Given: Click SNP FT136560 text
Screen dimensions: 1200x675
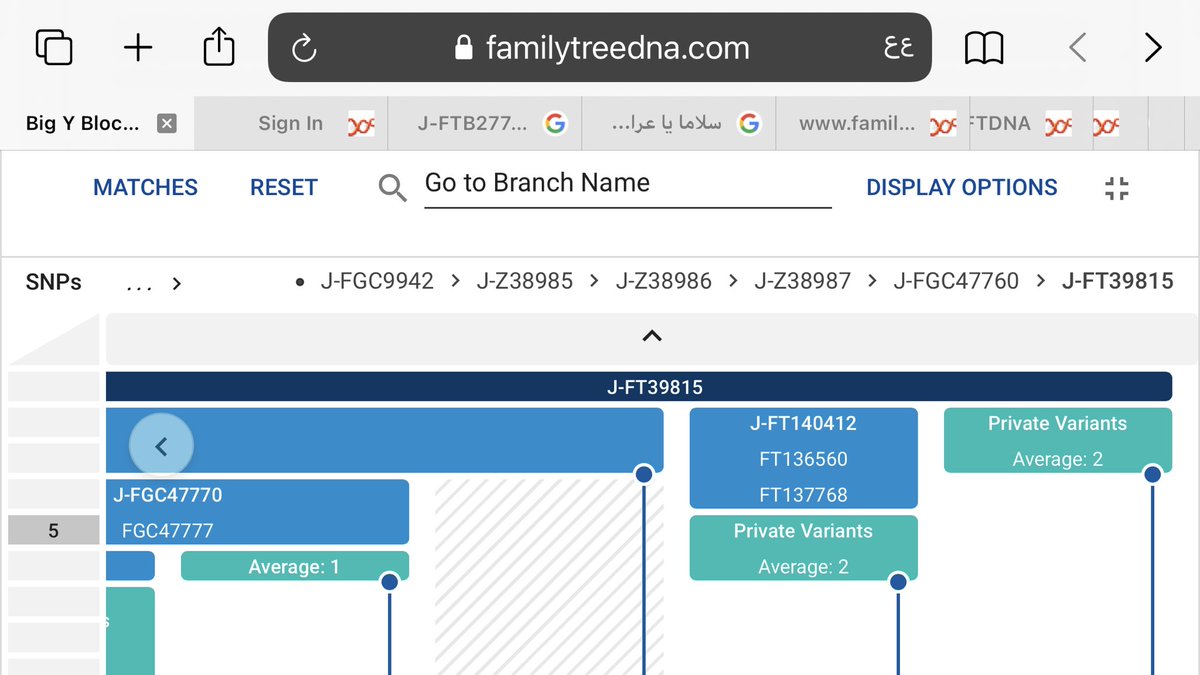Looking at the screenshot, I should [803, 459].
